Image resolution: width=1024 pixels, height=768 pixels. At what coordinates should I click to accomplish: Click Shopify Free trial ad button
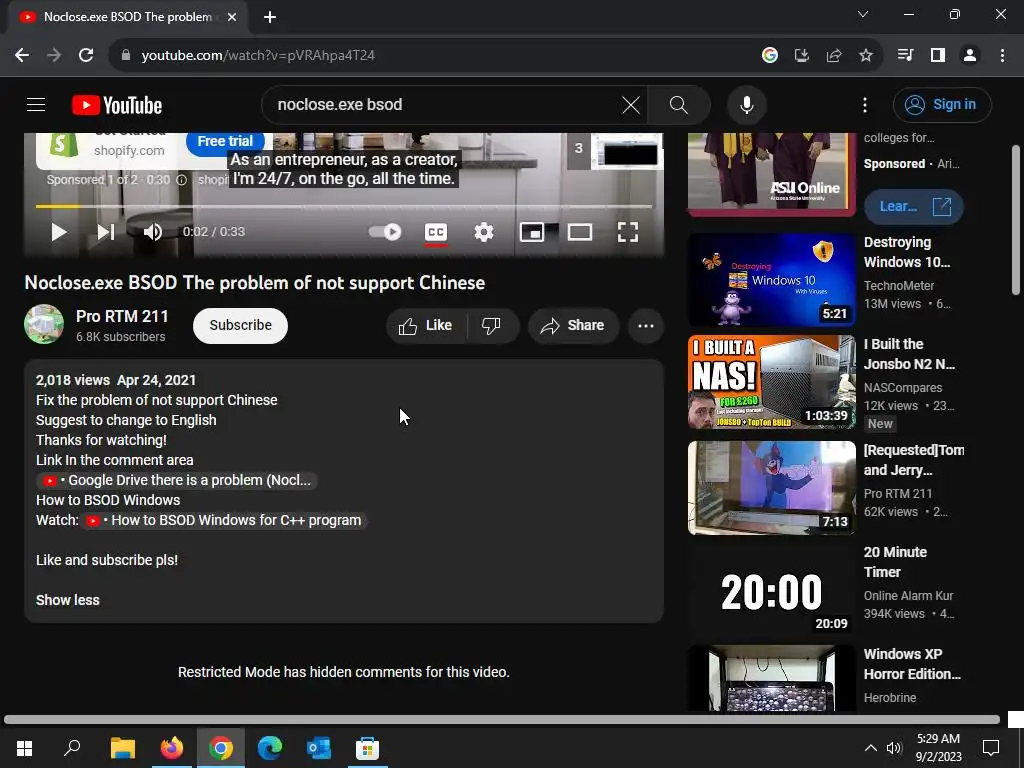[x=225, y=141]
